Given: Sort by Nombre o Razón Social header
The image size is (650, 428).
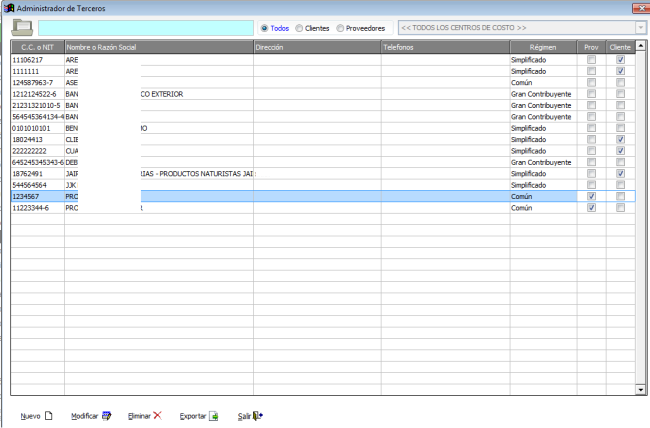Looking at the screenshot, I should (159, 47).
